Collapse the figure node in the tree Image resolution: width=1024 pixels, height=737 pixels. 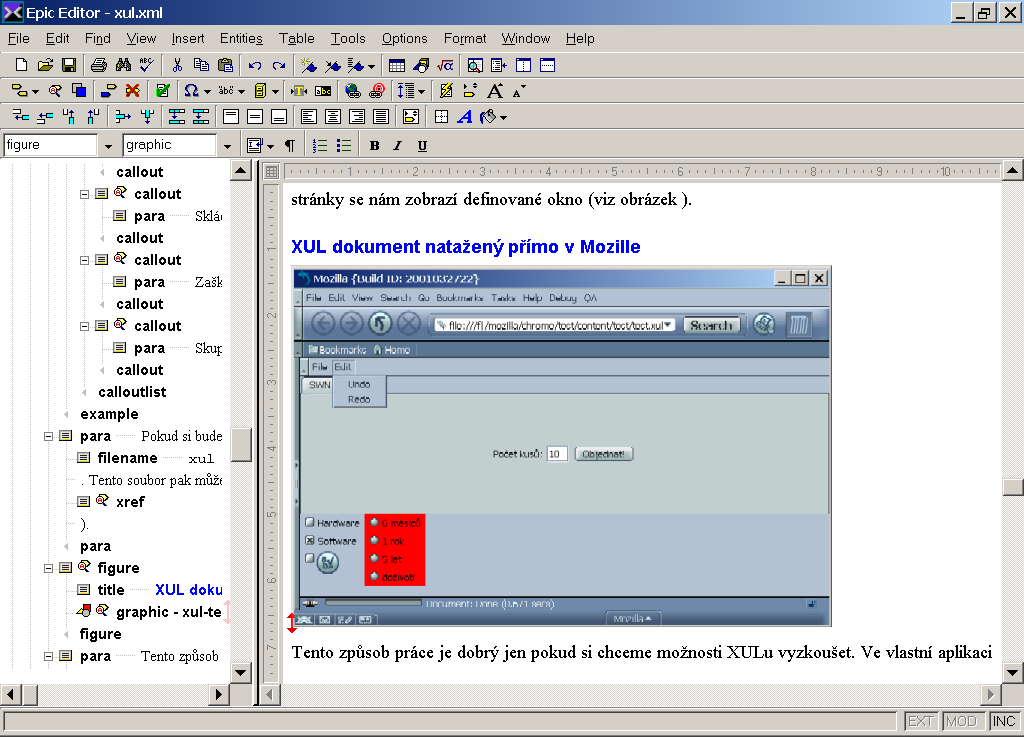click(x=48, y=568)
